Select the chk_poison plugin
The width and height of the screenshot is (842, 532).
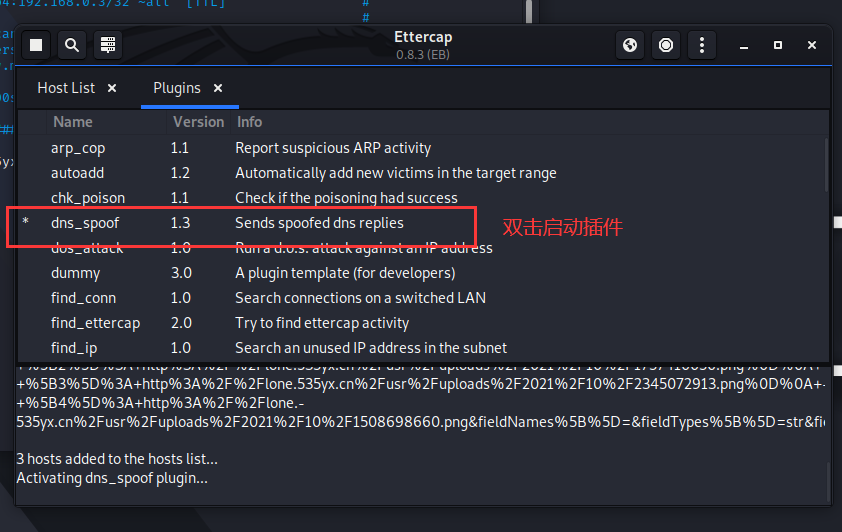coord(422,198)
